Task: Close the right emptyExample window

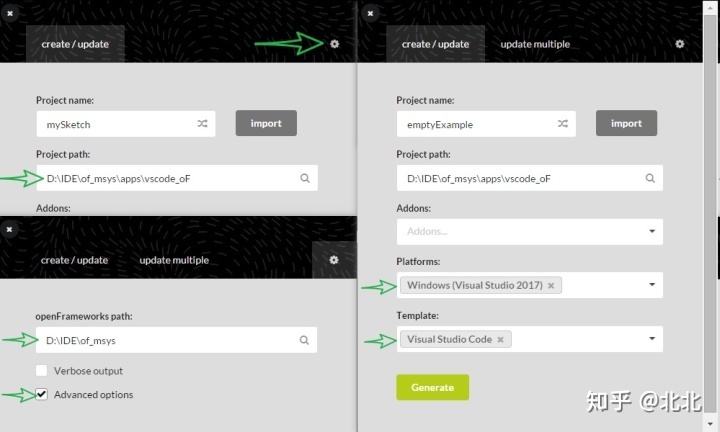Action: pyautogui.click(x=370, y=13)
